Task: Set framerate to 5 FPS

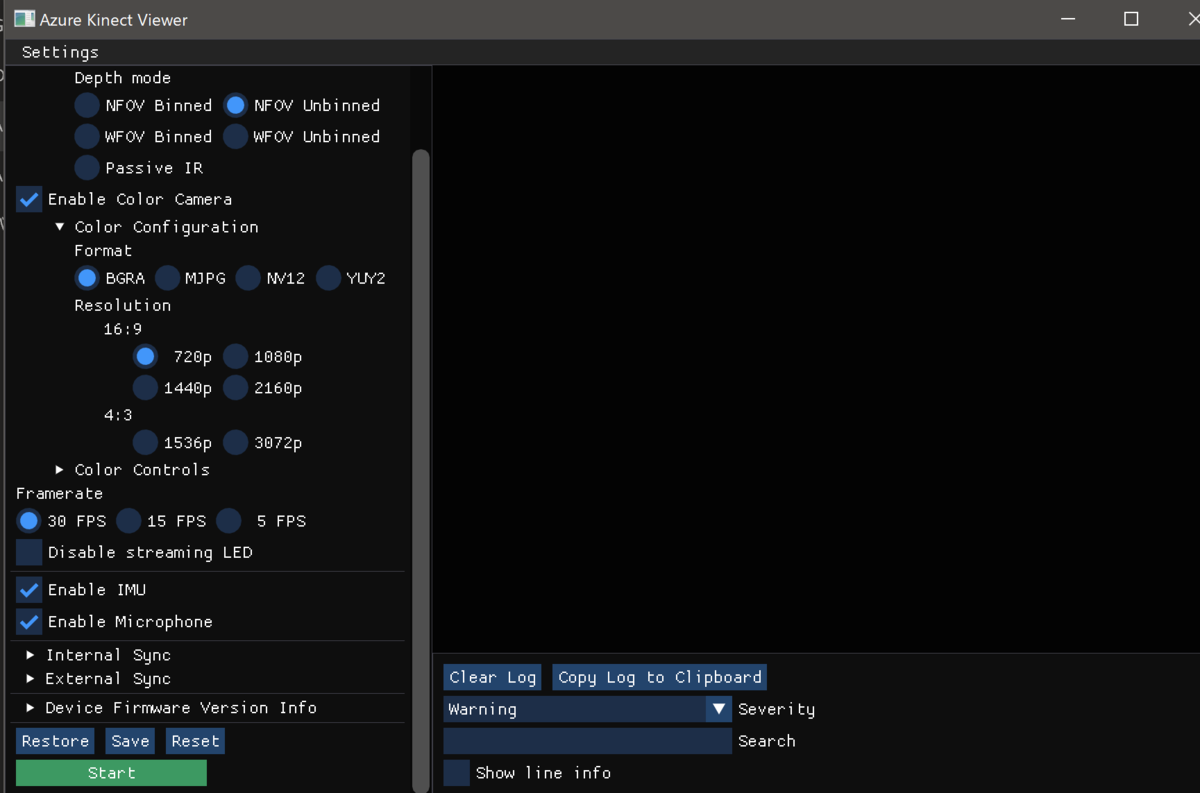Action: 229,521
